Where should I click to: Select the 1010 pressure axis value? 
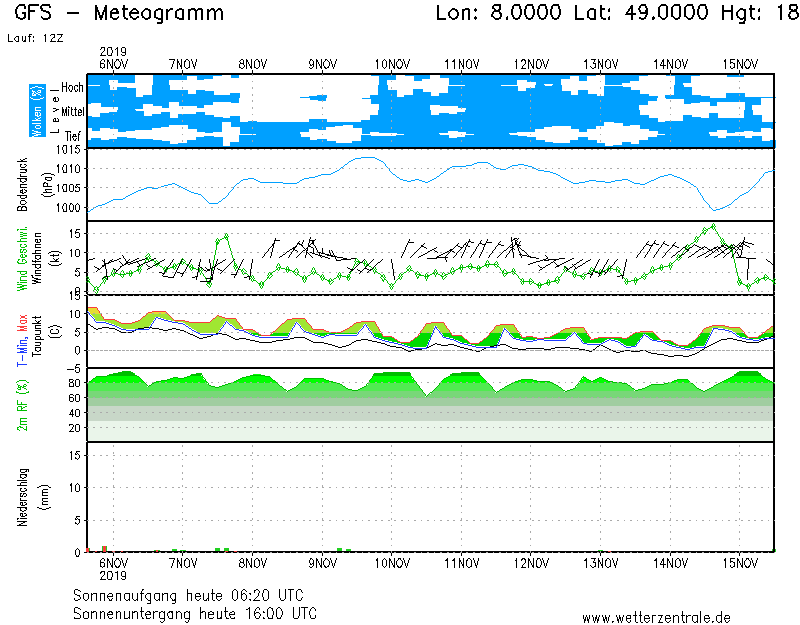point(68,169)
